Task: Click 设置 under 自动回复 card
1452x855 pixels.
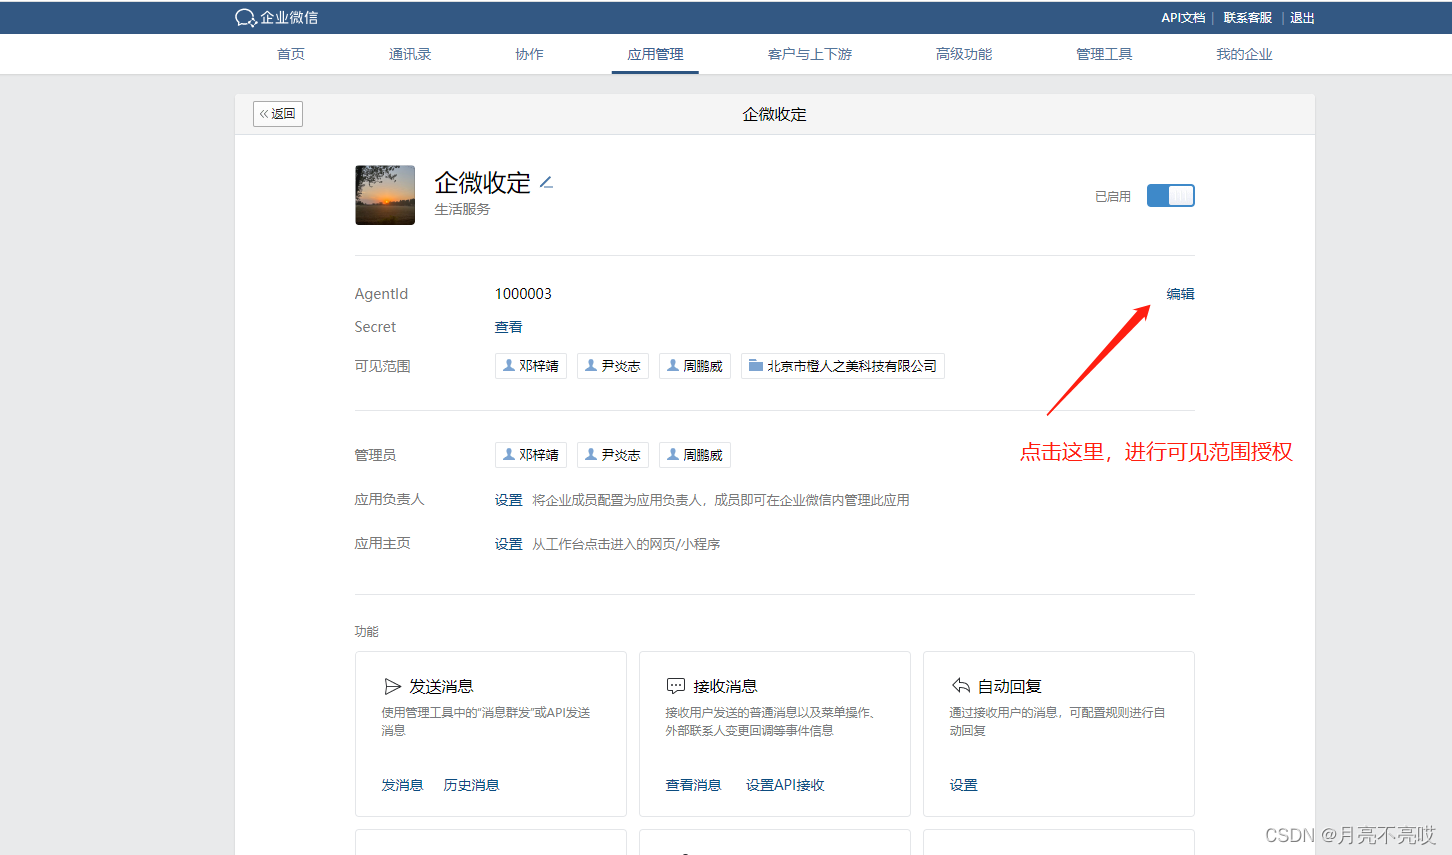Action: pos(963,785)
